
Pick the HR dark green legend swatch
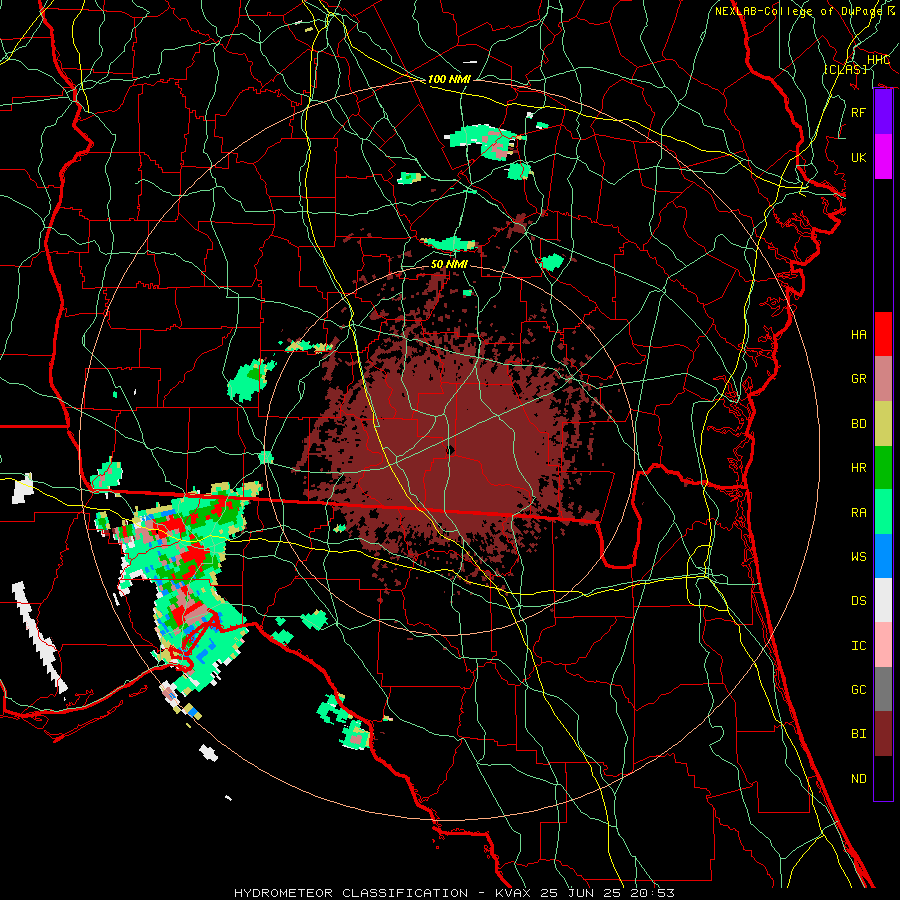click(883, 468)
